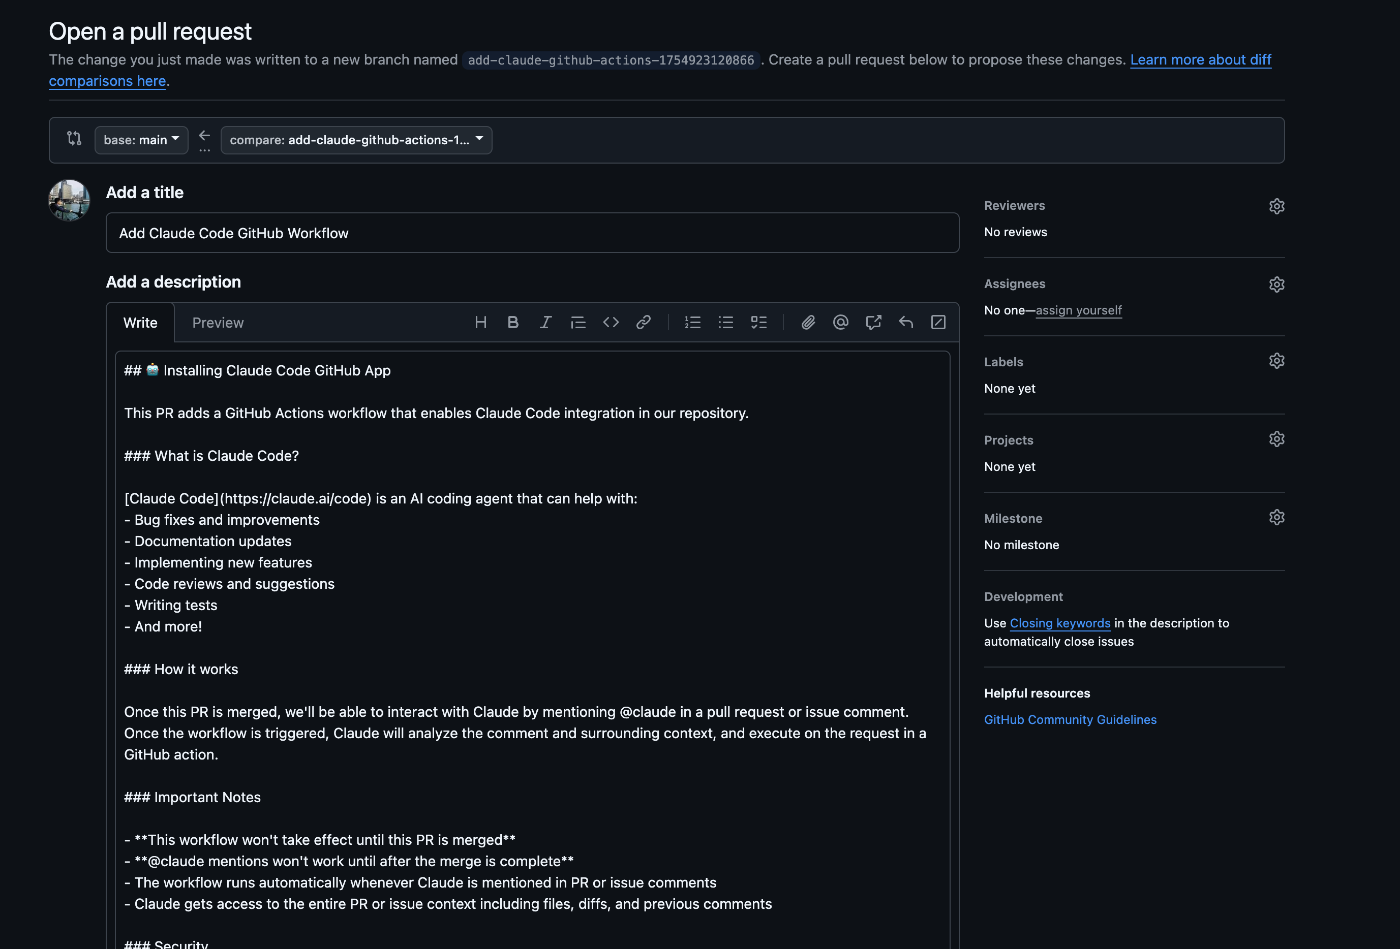1400x949 pixels.
Task: Click the '### What is Claude Code?' line
Action: coord(211,456)
